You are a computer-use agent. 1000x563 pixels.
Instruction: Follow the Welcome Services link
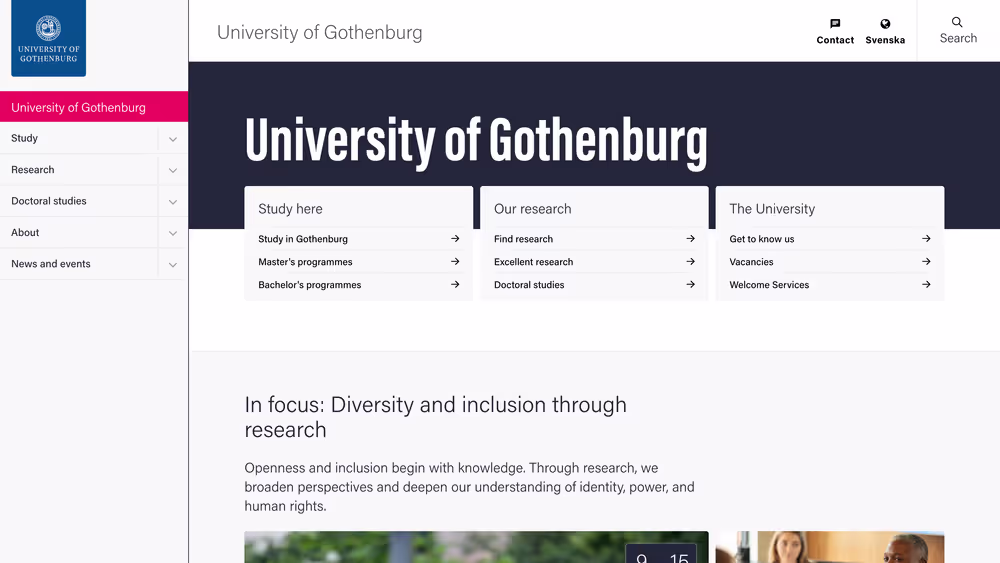tap(769, 284)
